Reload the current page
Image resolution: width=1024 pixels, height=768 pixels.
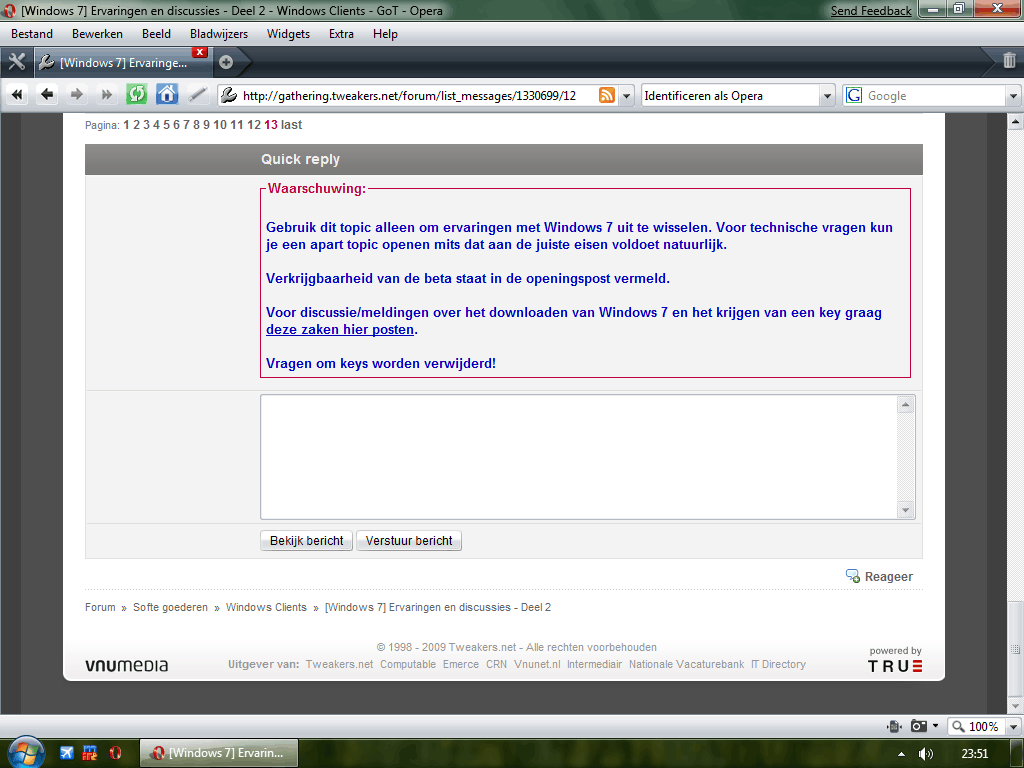coord(136,95)
